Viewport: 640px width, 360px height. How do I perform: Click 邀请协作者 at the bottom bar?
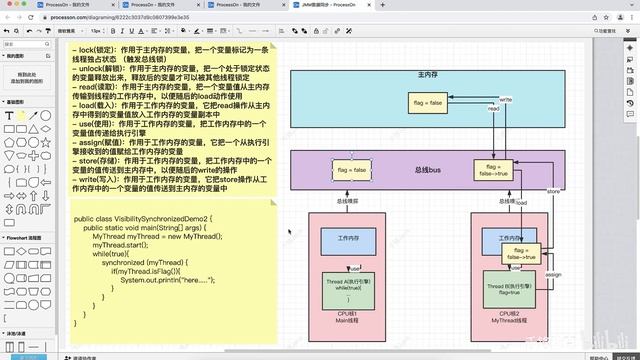80,358
